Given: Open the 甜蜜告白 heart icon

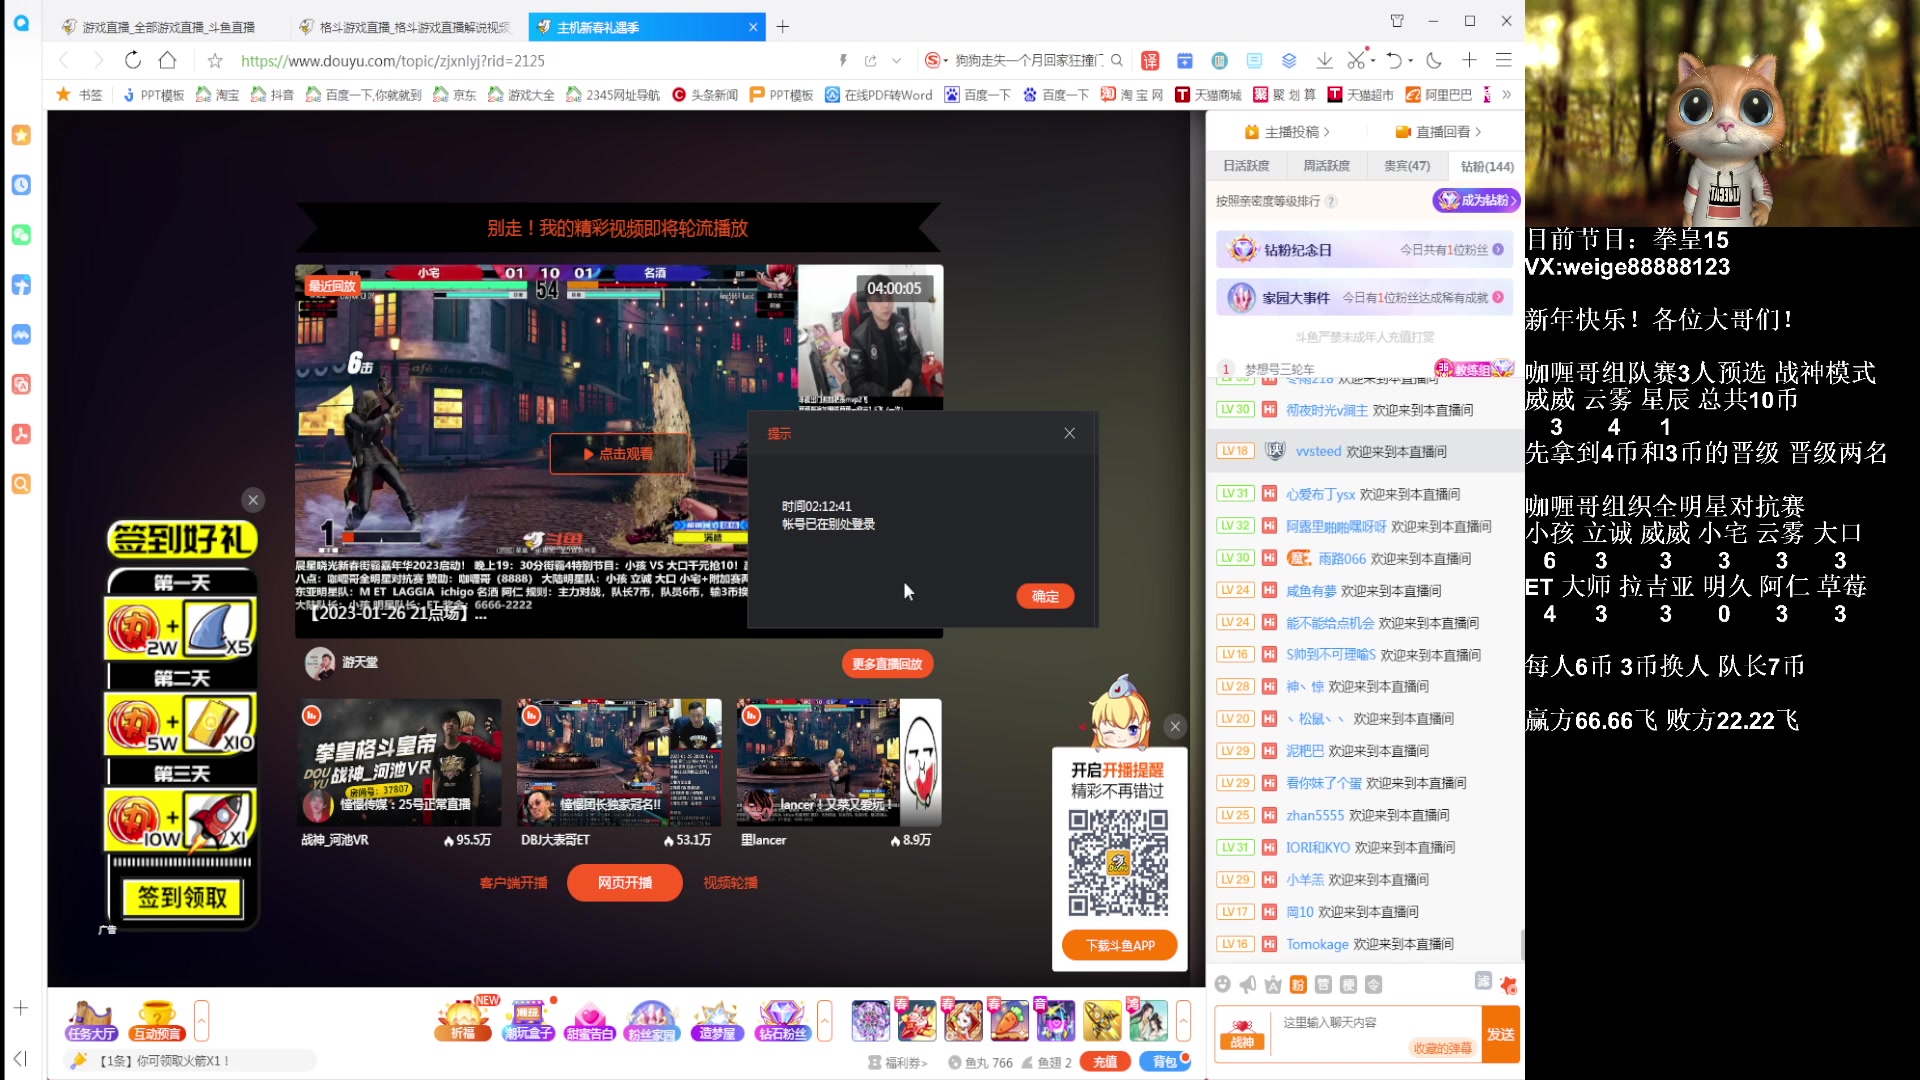Looking at the screenshot, I should click(590, 1020).
